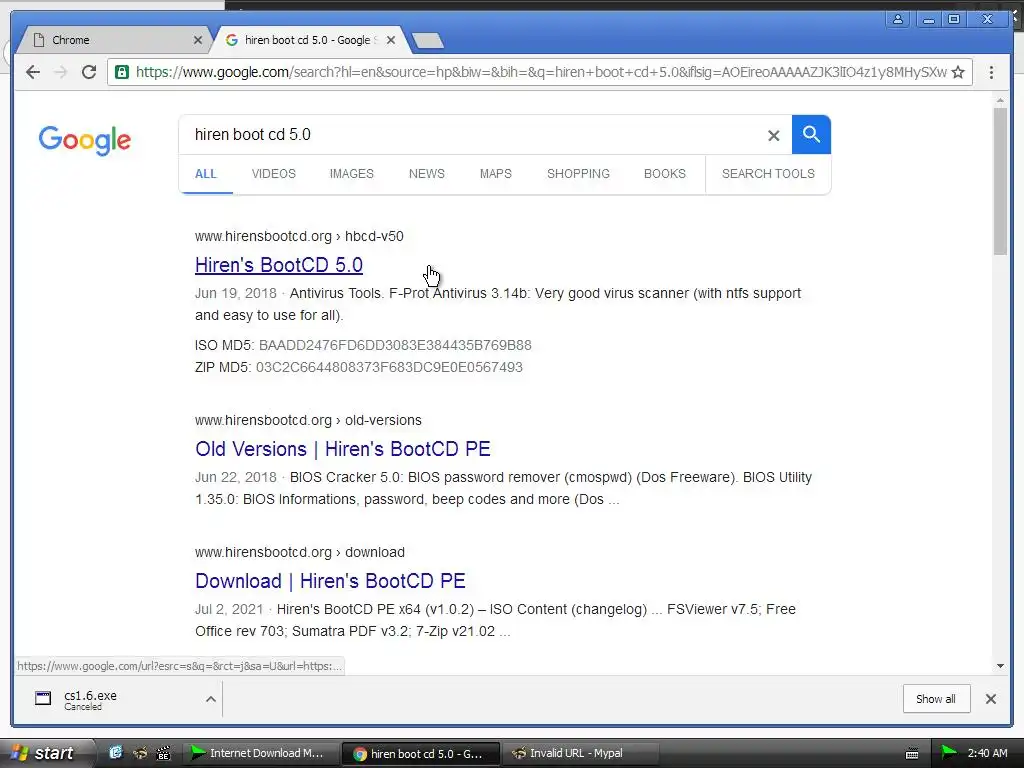Open the Google logo homepage
Screen dimensions: 1024x768
point(84,140)
